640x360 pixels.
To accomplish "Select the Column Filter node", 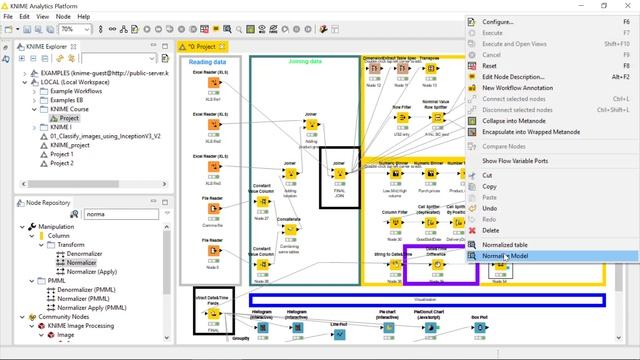I will coord(395,223).
